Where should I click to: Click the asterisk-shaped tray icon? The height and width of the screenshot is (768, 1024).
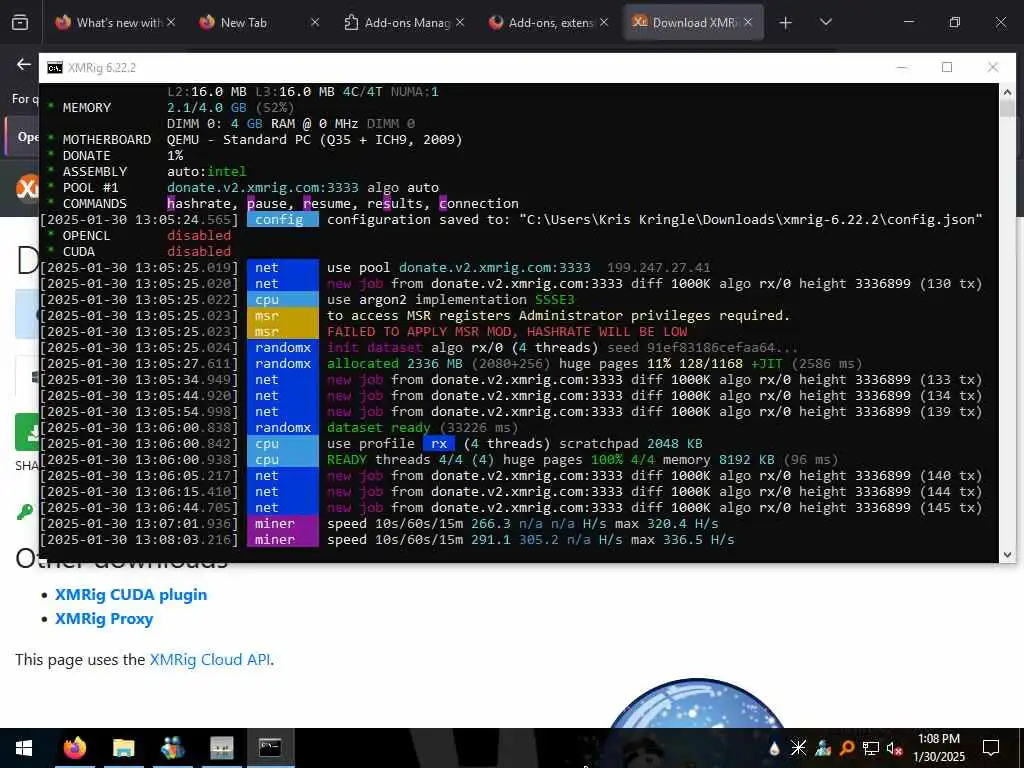point(798,748)
